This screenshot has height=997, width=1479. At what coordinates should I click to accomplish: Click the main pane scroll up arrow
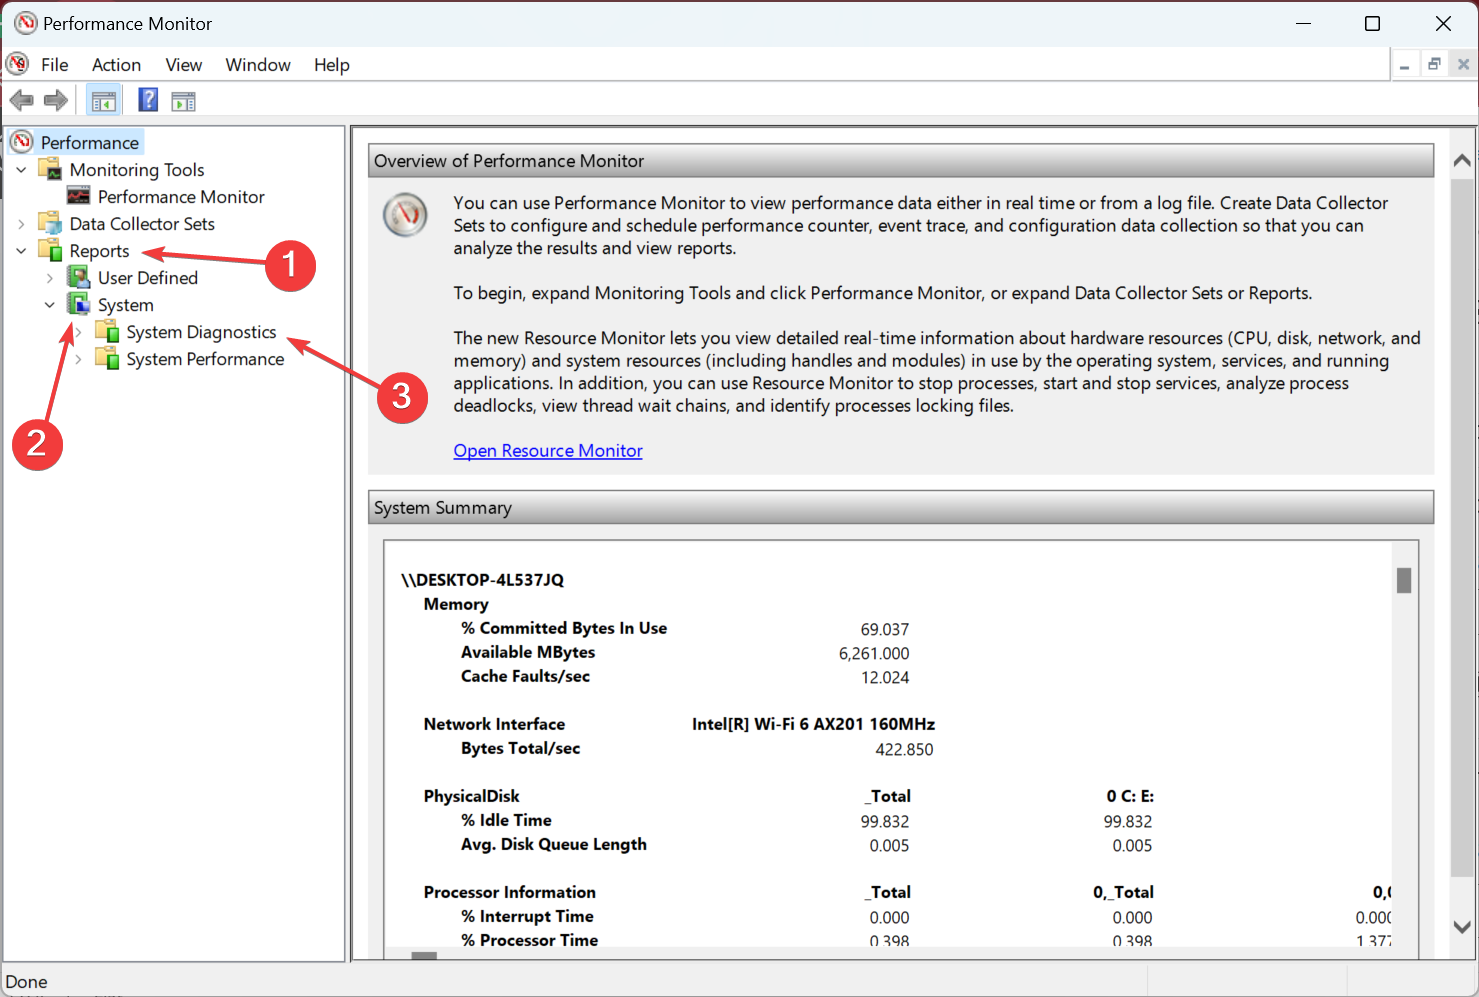[x=1462, y=160]
